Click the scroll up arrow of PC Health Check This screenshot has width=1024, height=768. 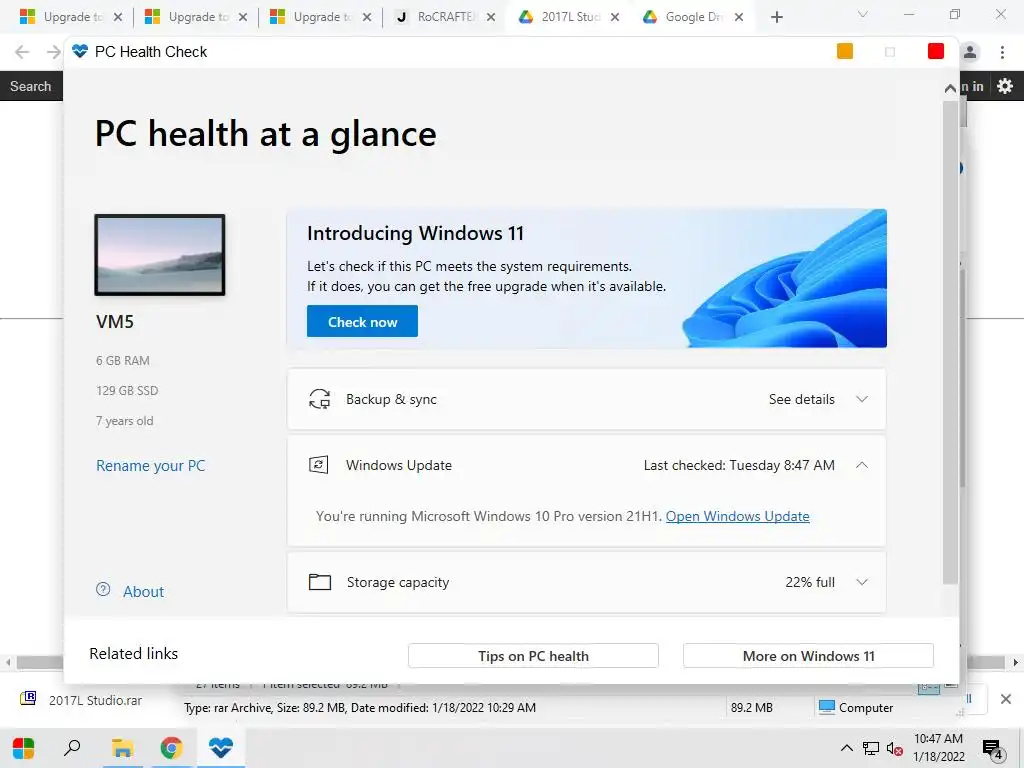coord(950,88)
